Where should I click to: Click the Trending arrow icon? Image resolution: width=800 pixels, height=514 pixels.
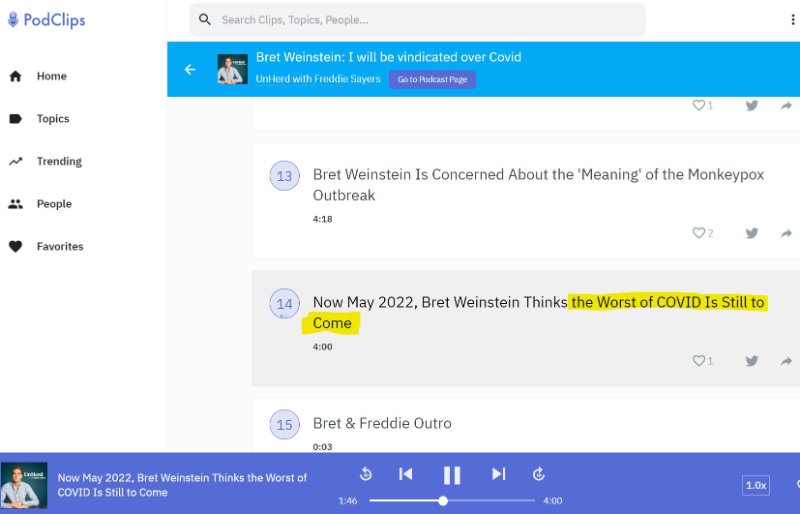16,161
